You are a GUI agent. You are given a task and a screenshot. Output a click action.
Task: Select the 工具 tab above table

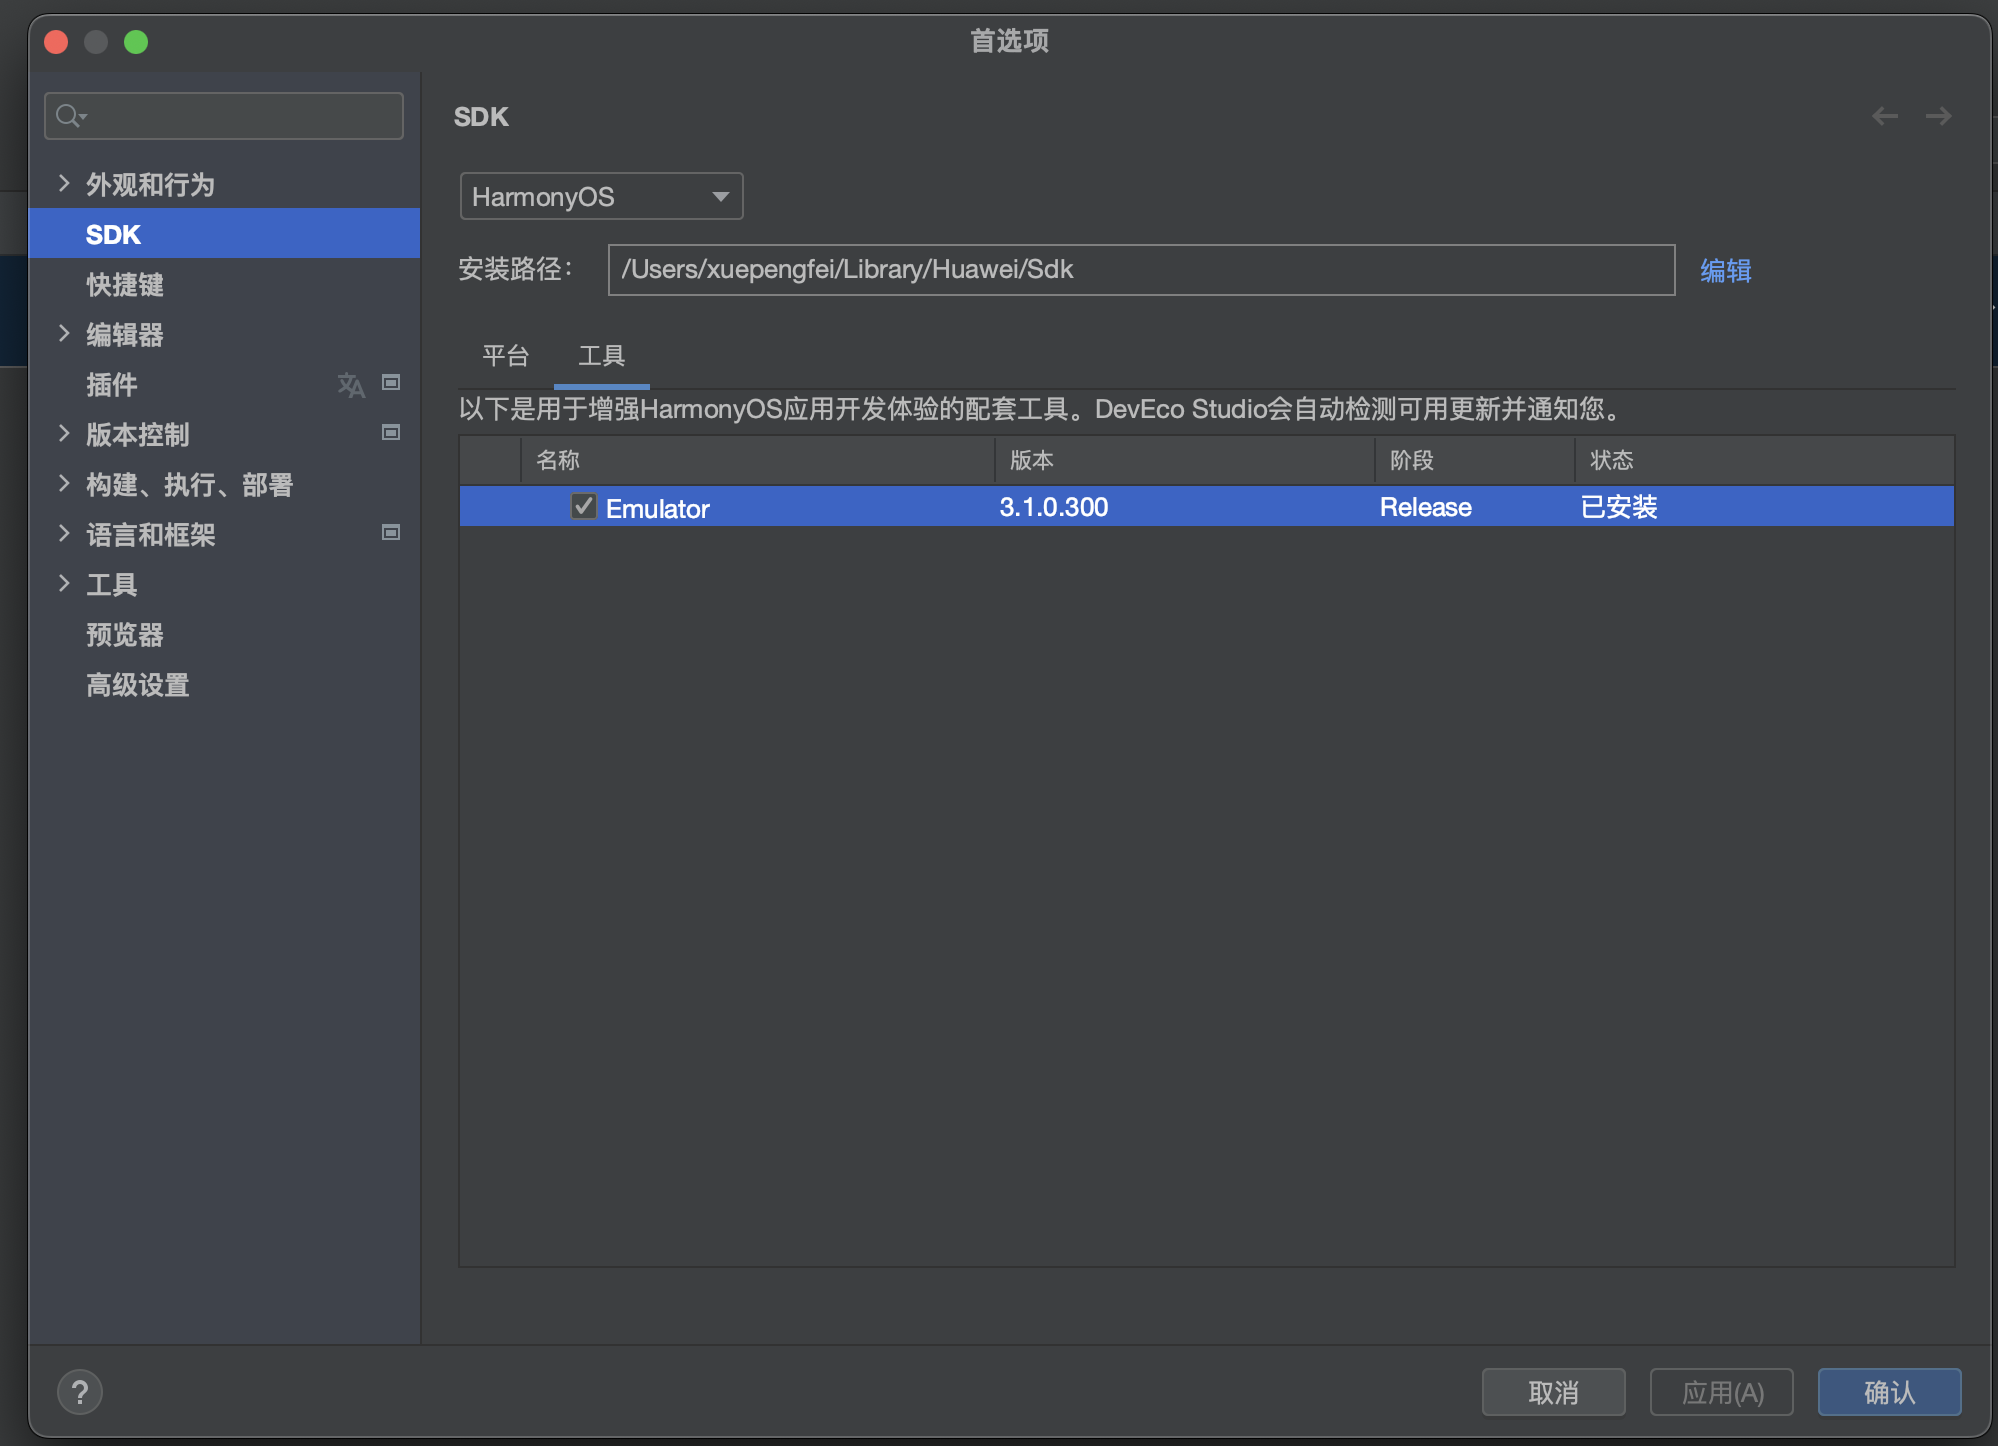(601, 356)
